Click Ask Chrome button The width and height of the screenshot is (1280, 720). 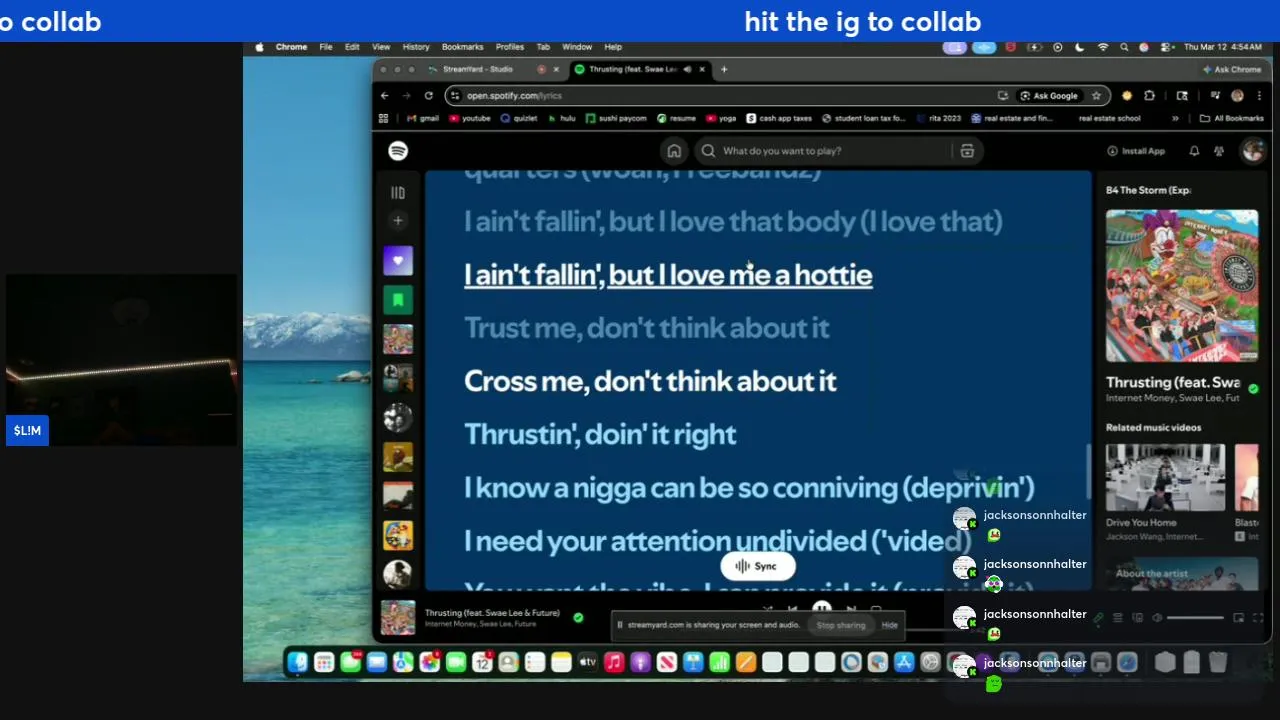coord(1232,69)
